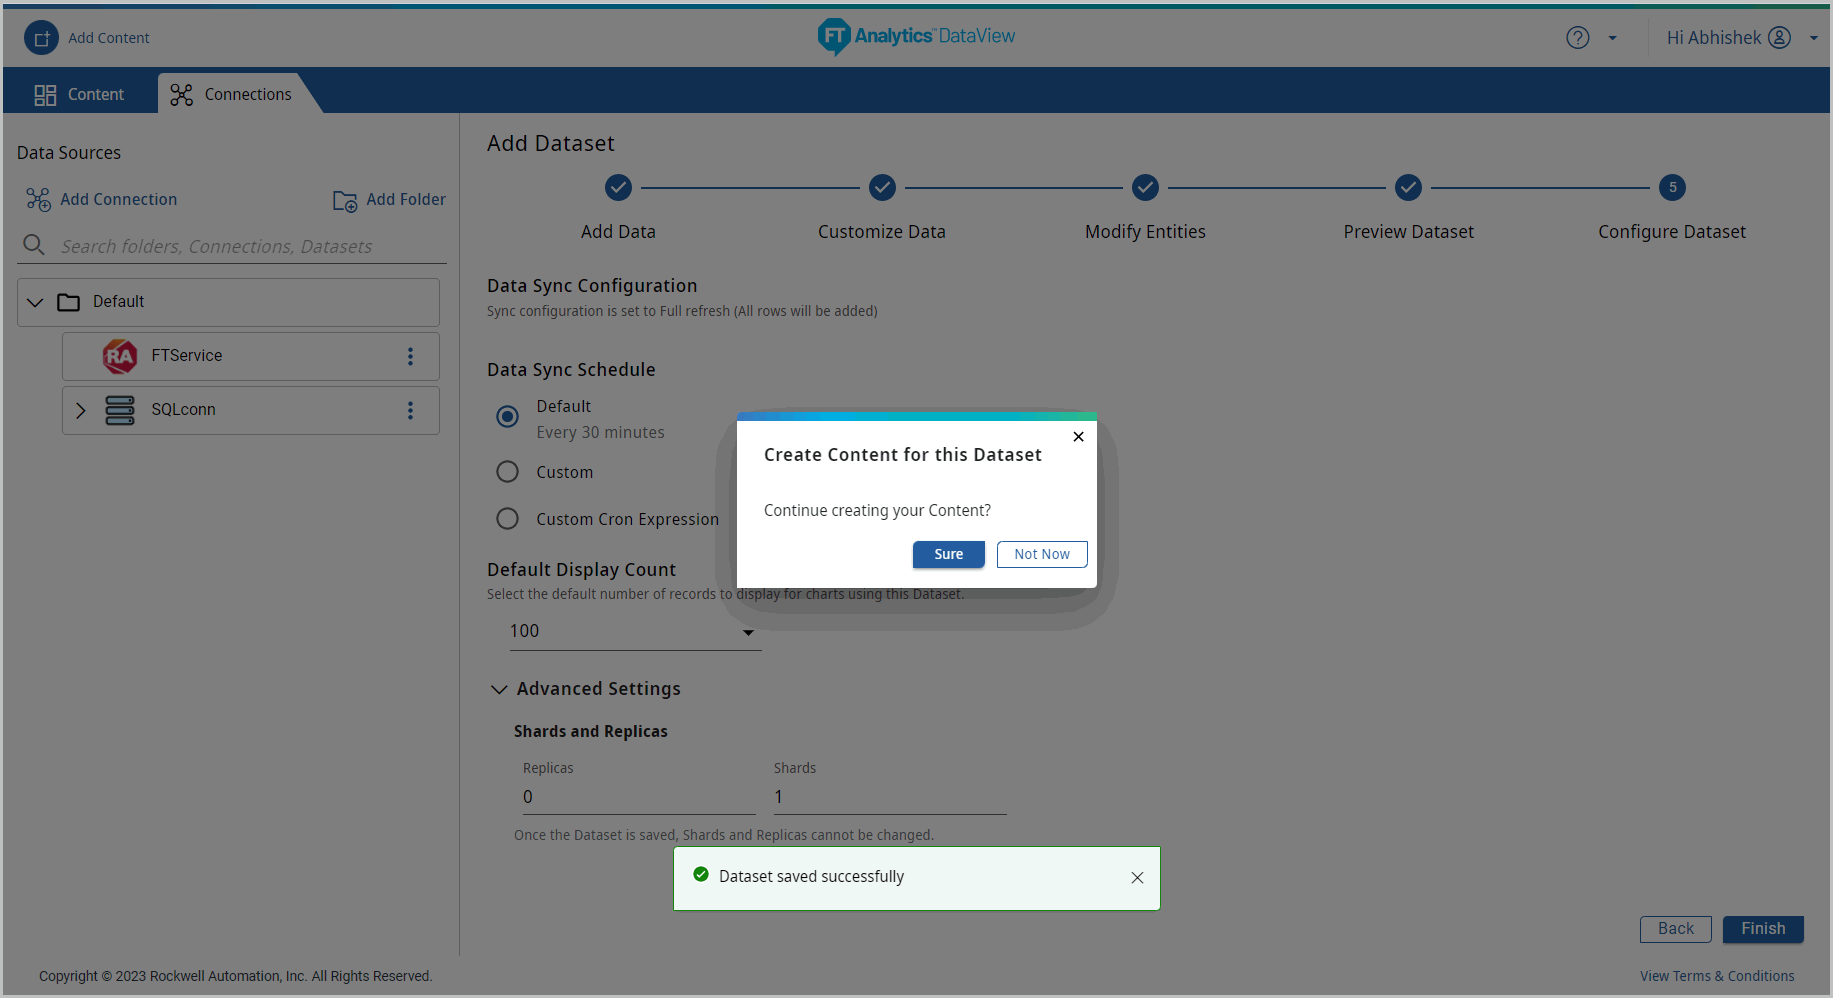
Task: Select the Default sync schedule radio
Action: (x=508, y=416)
